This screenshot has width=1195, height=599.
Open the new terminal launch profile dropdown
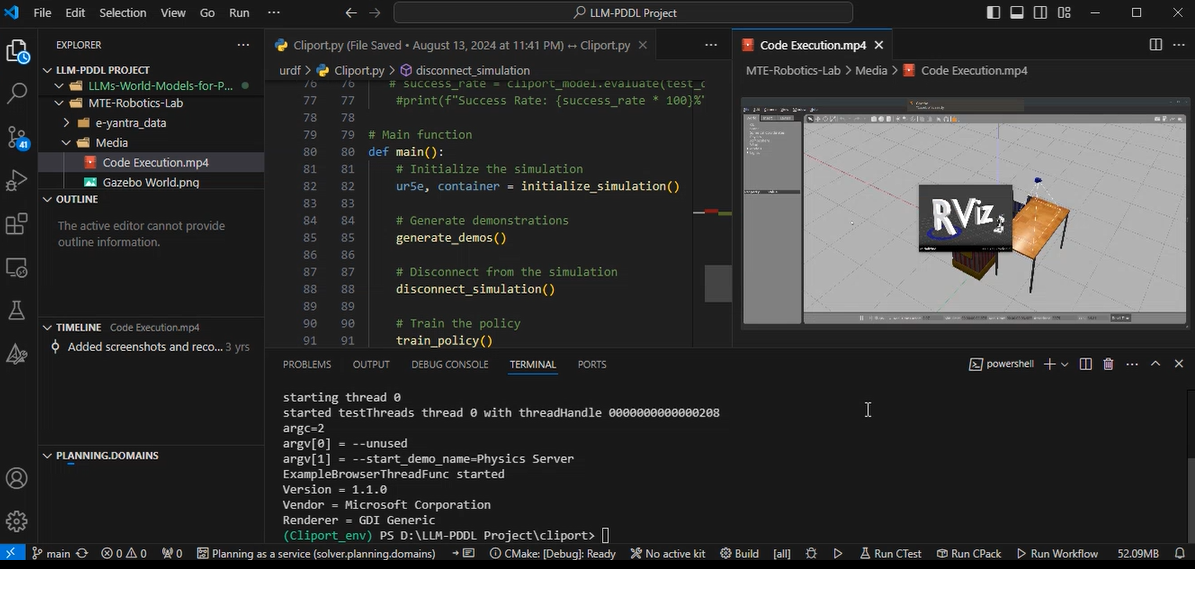tap(1064, 365)
